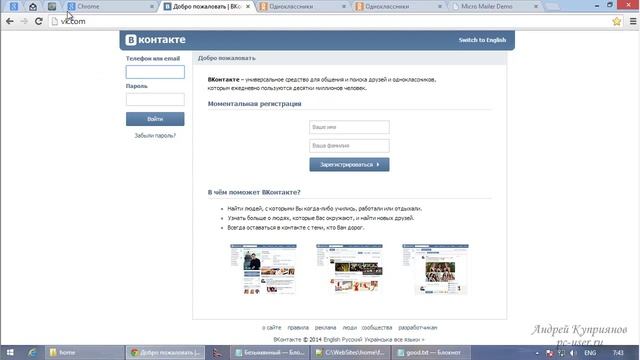Expand все языки language list
The width and height of the screenshot is (640, 360).
tap(409, 340)
